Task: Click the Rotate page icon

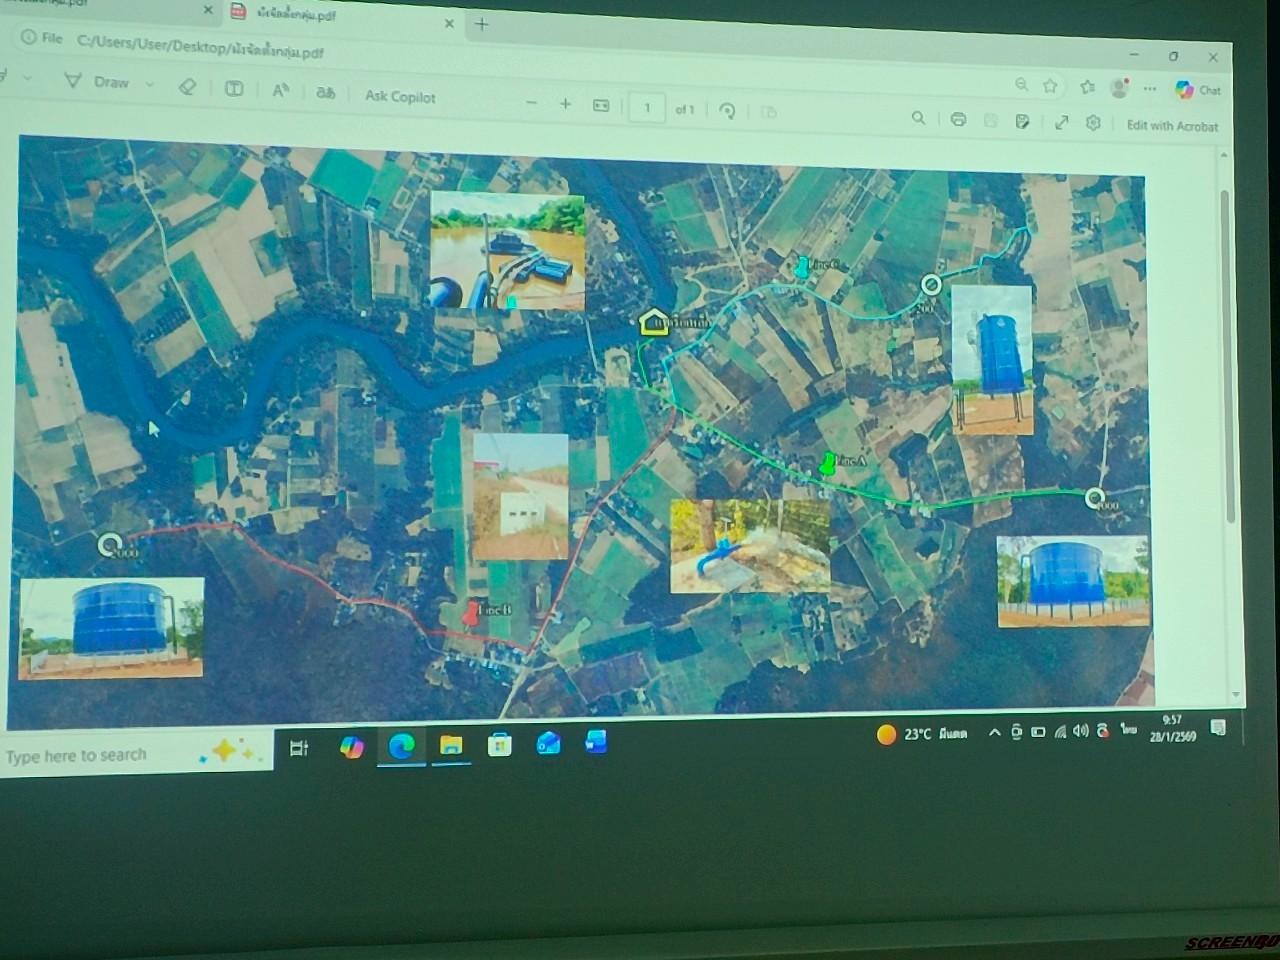Action: (x=727, y=111)
